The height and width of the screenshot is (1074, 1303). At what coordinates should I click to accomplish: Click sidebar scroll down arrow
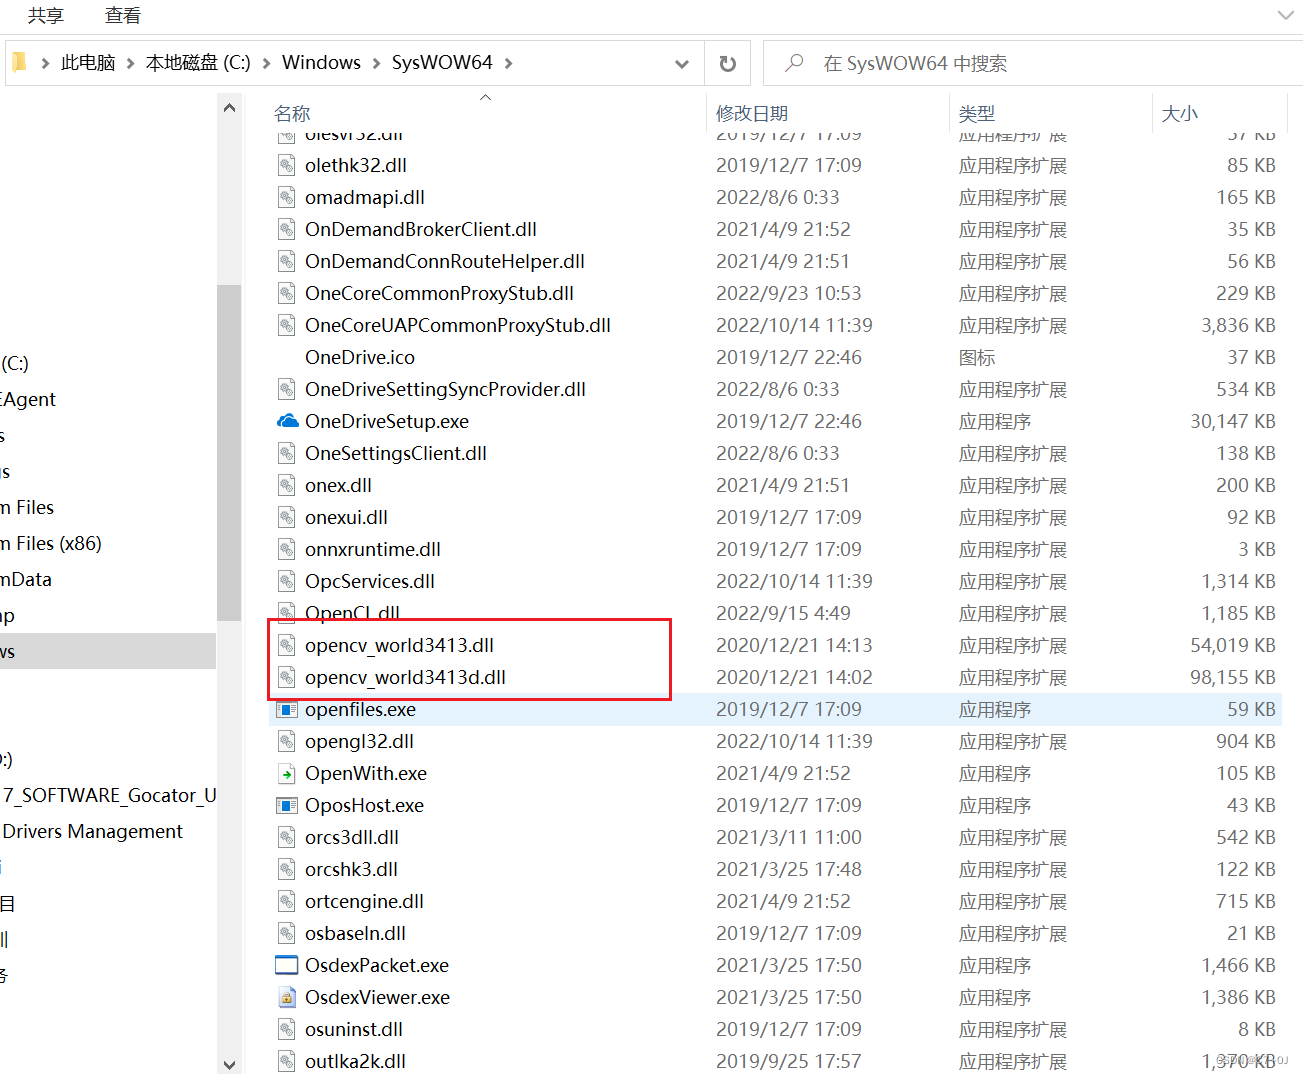229,1064
